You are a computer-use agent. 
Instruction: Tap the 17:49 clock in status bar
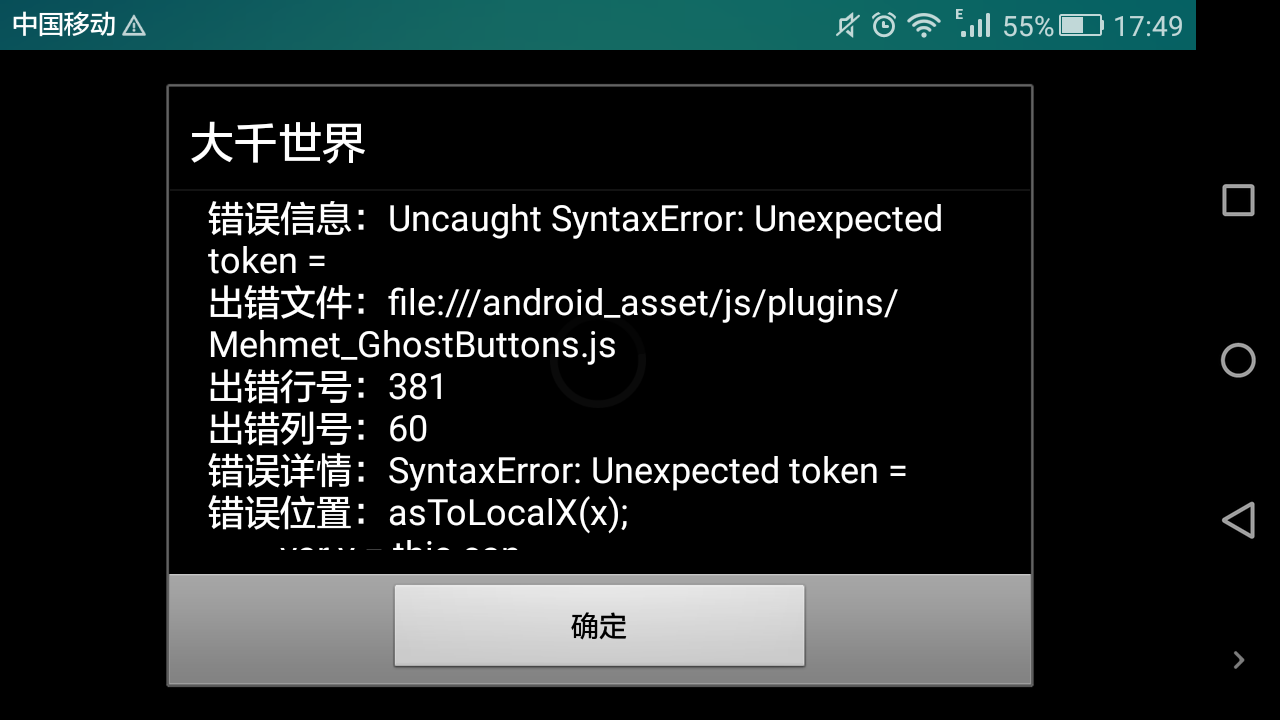[x=1148, y=26]
